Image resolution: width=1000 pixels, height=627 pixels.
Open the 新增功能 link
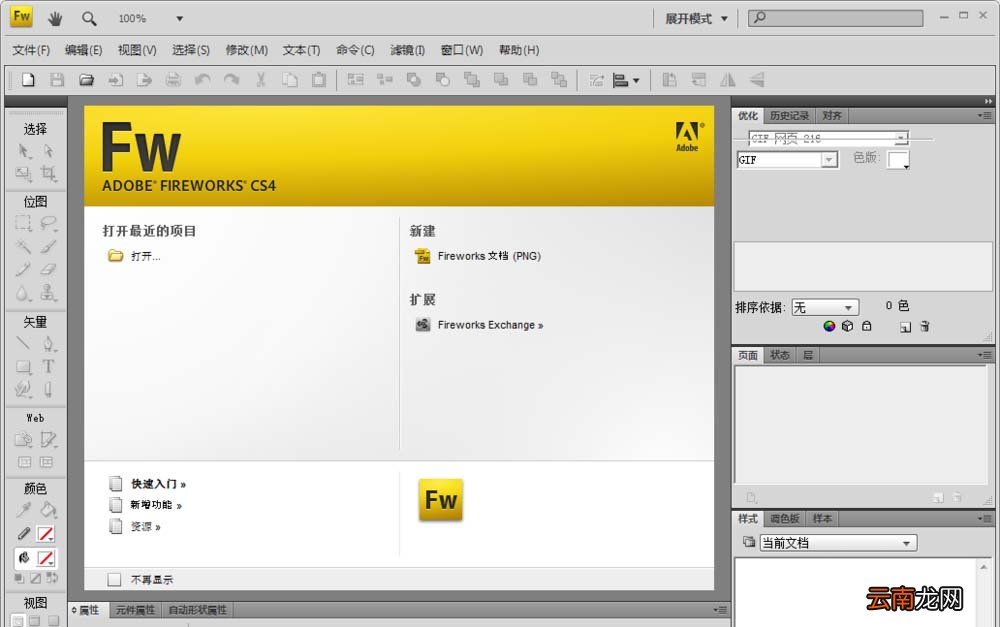point(156,505)
